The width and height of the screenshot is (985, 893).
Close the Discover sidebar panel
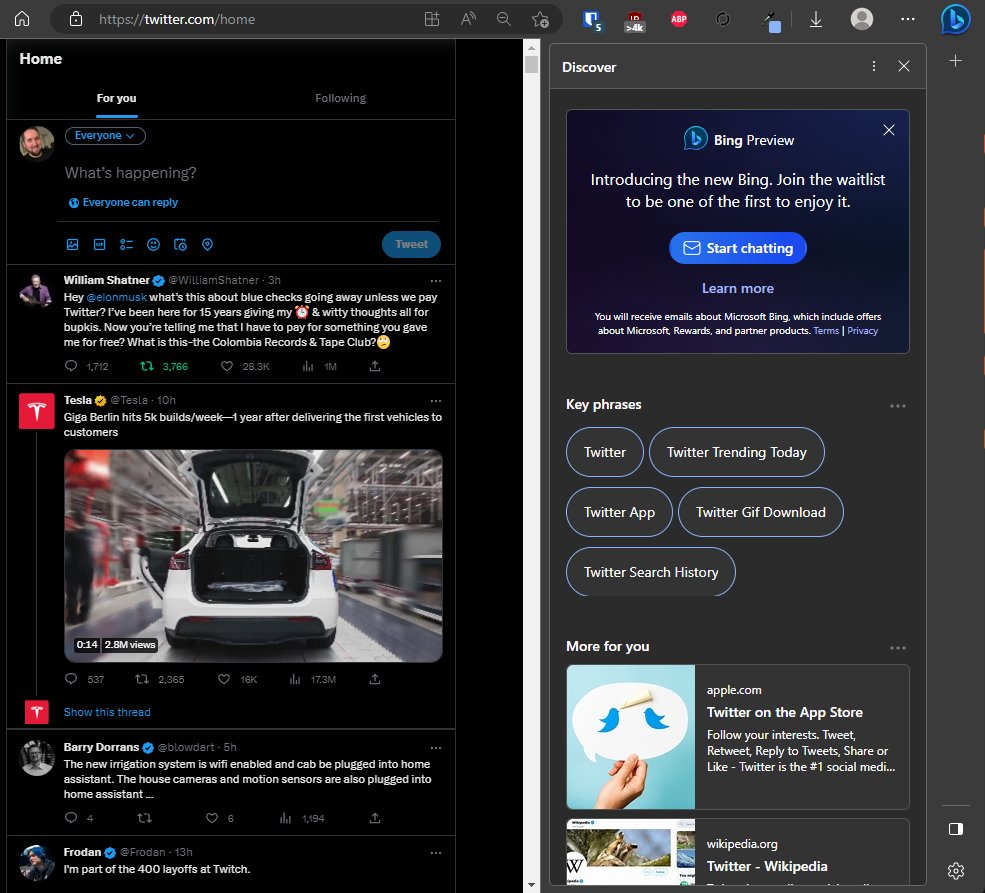click(x=904, y=66)
